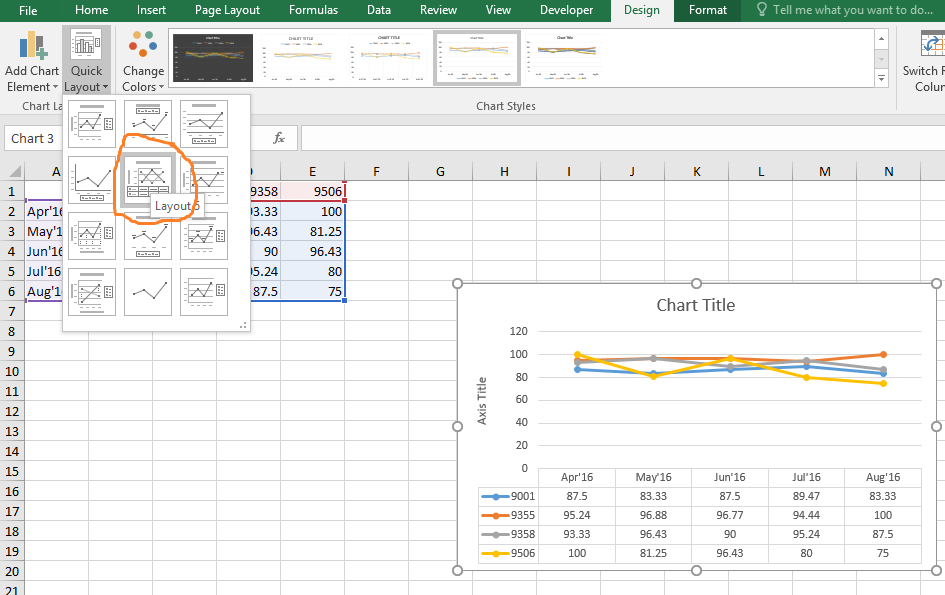Select column N header
Screen dimensions: 945x595
[x=889, y=172]
